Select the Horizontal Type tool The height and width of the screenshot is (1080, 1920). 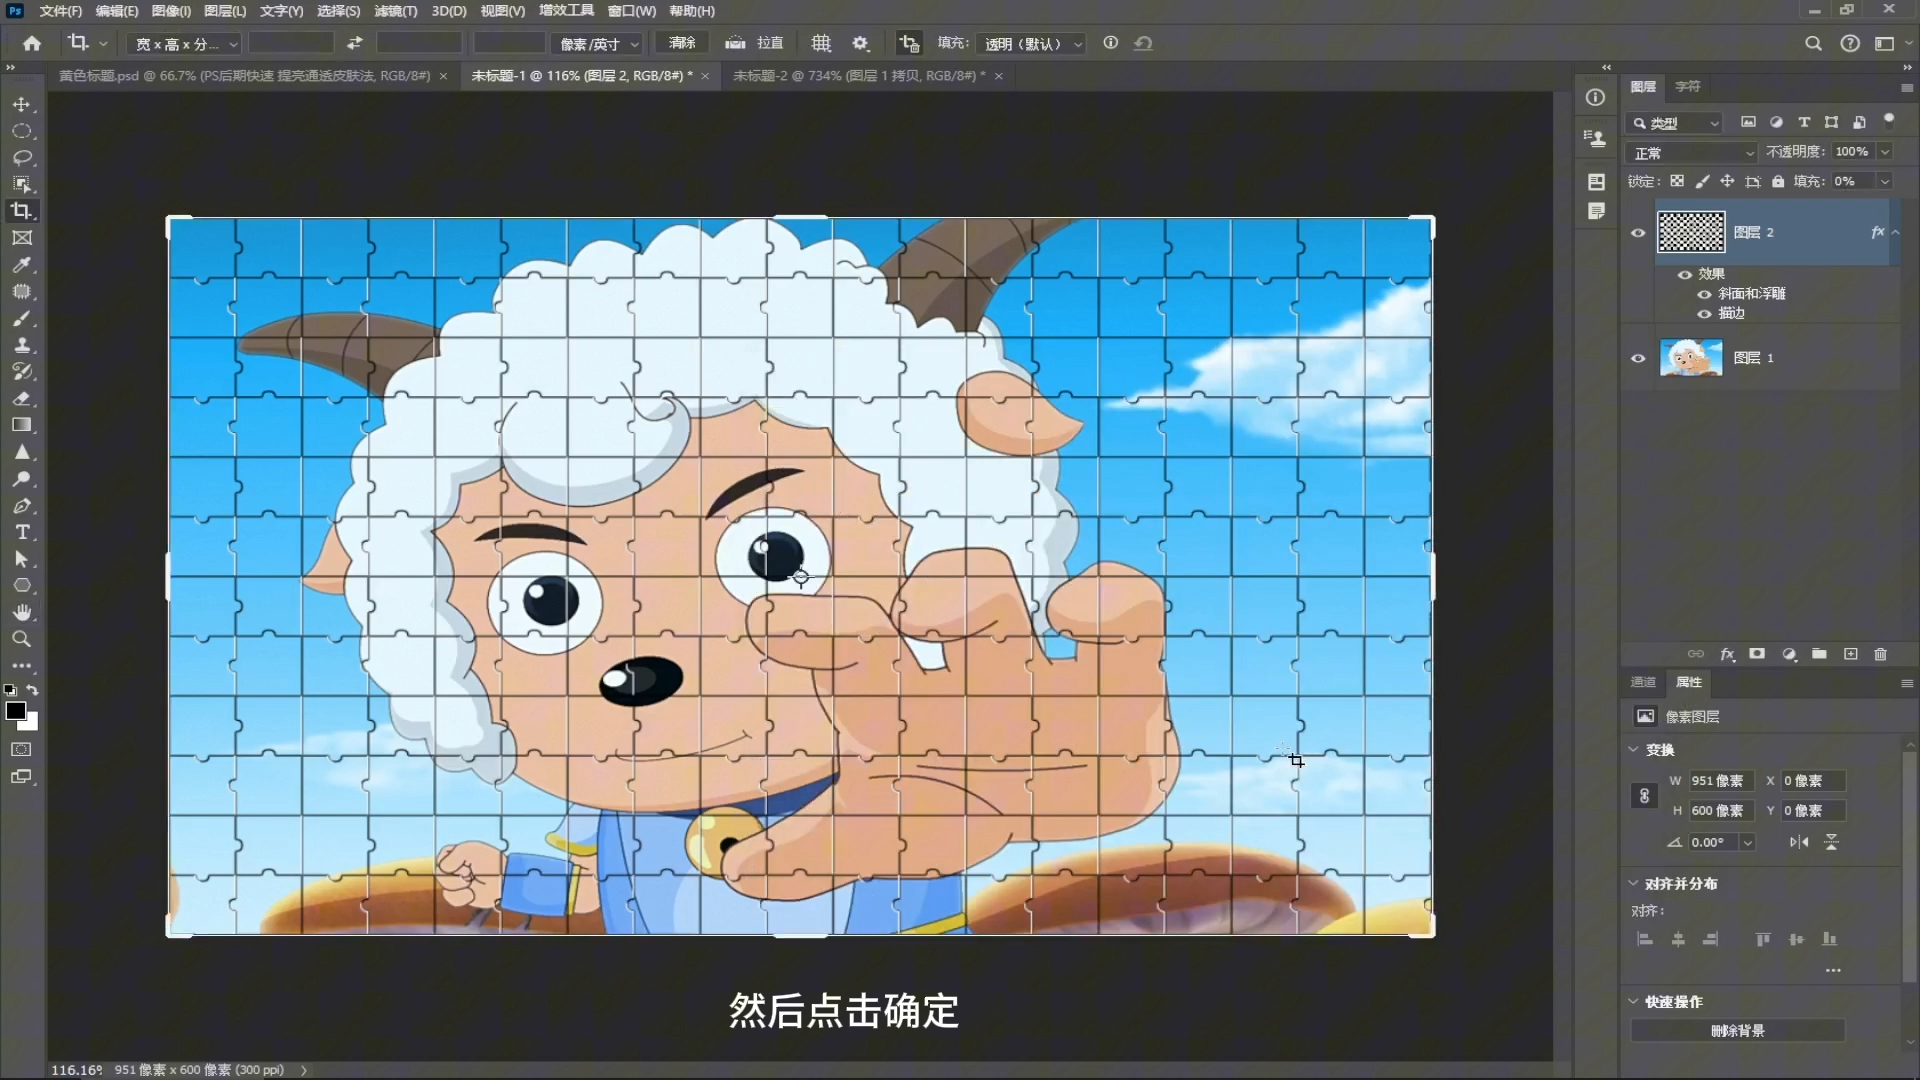[x=21, y=532]
